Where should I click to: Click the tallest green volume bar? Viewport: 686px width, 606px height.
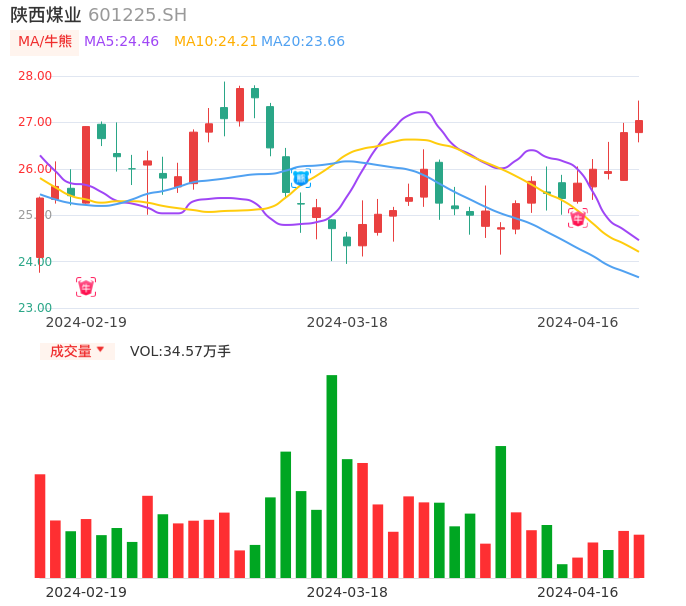(x=331, y=476)
